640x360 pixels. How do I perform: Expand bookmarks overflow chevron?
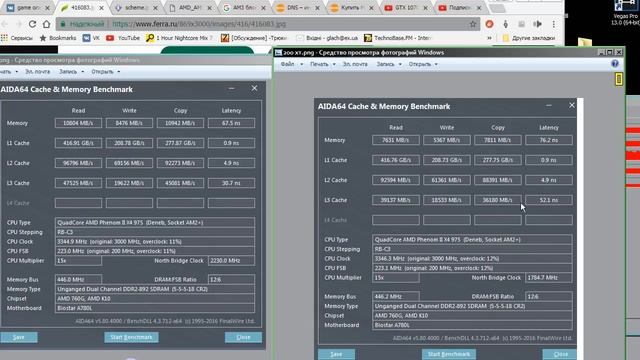click(489, 38)
